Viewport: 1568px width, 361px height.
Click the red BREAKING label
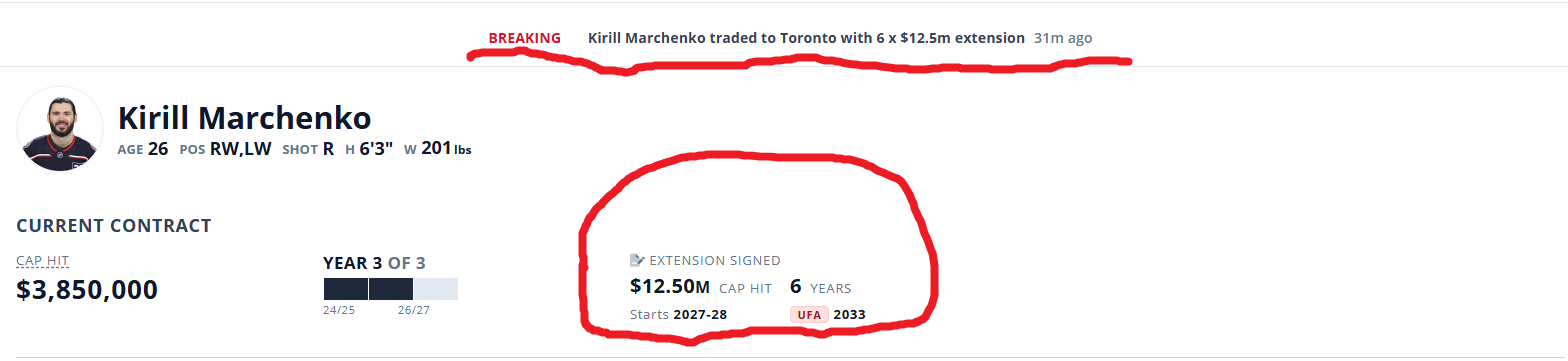pos(524,38)
